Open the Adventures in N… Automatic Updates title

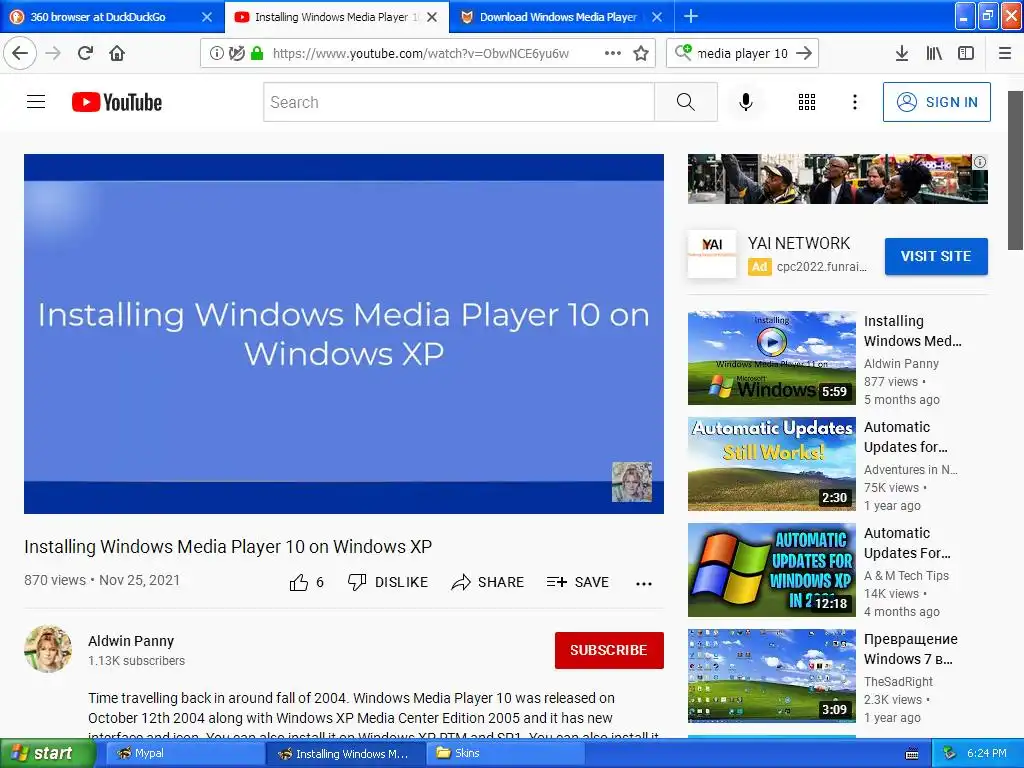[x=906, y=437]
